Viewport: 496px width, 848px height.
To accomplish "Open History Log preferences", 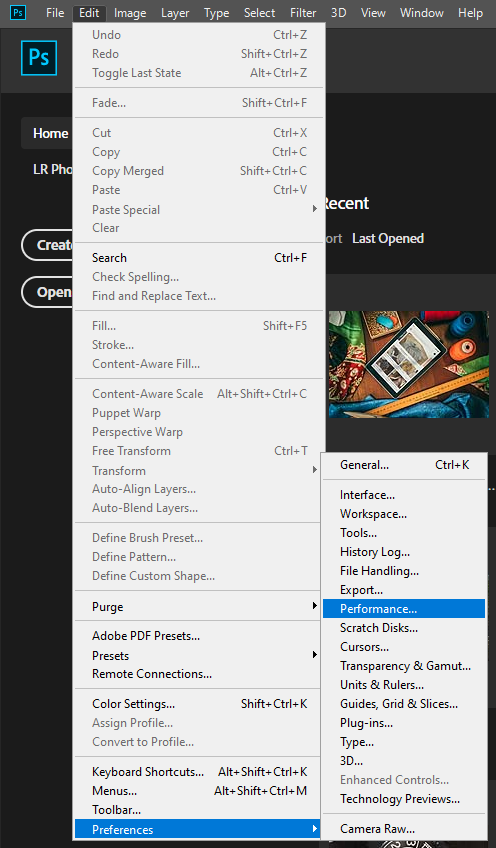I will 404,552.
